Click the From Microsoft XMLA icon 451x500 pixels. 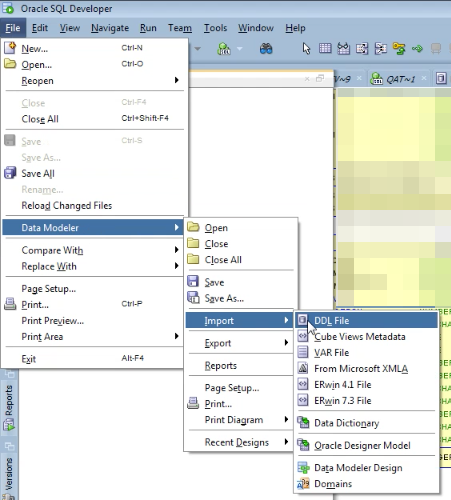(302, 368)
